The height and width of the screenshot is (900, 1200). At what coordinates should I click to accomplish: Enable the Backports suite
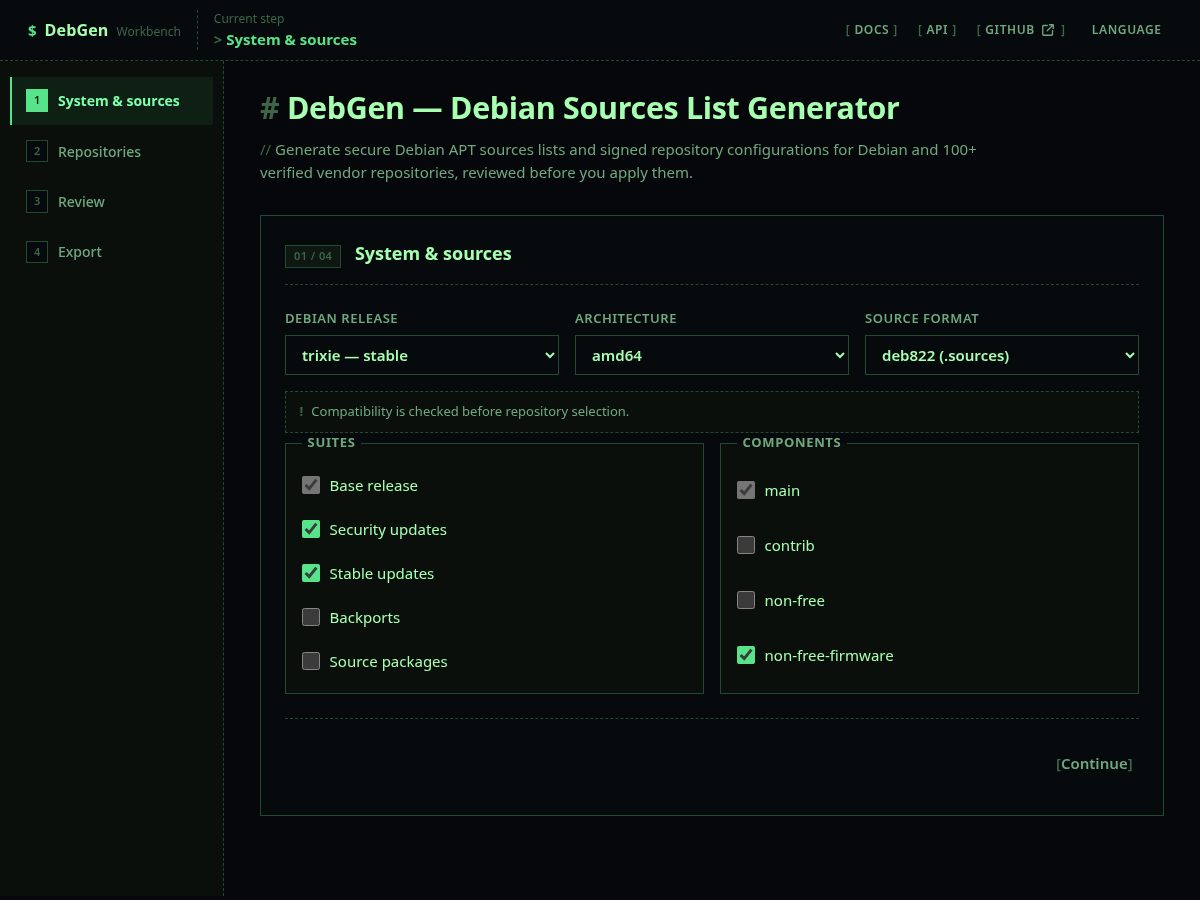pyautogui.click(x=311, y=617)
